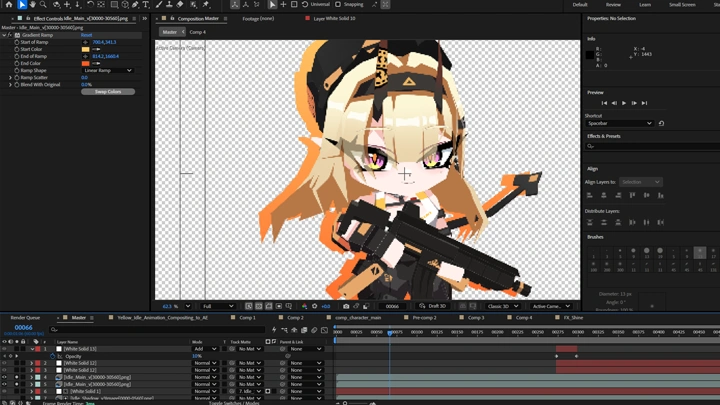Screen dimensions: 720x405
Task: Select the Zoom magnifier tool
Action: [43, 5]
